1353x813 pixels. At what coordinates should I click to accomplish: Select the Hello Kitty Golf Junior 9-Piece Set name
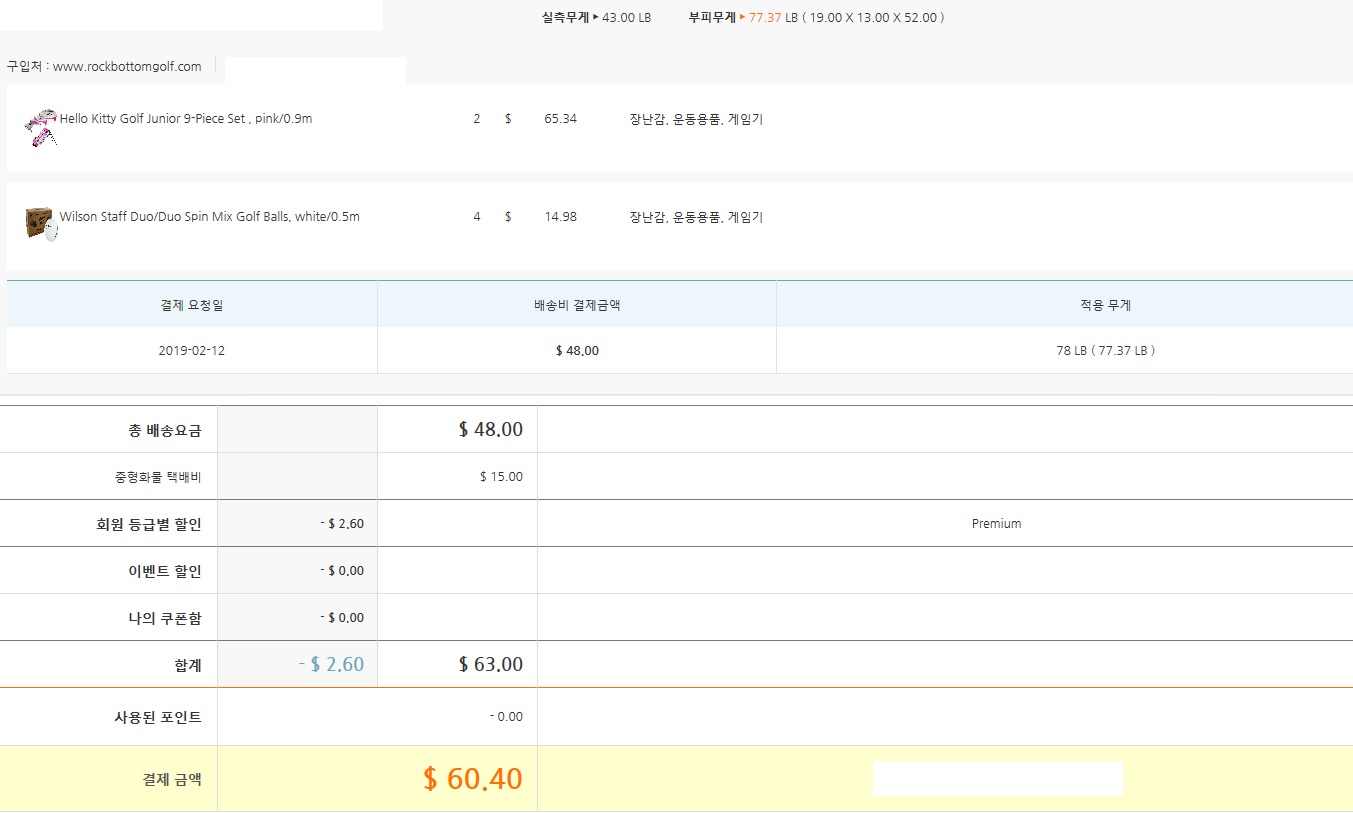pos(186,119)
